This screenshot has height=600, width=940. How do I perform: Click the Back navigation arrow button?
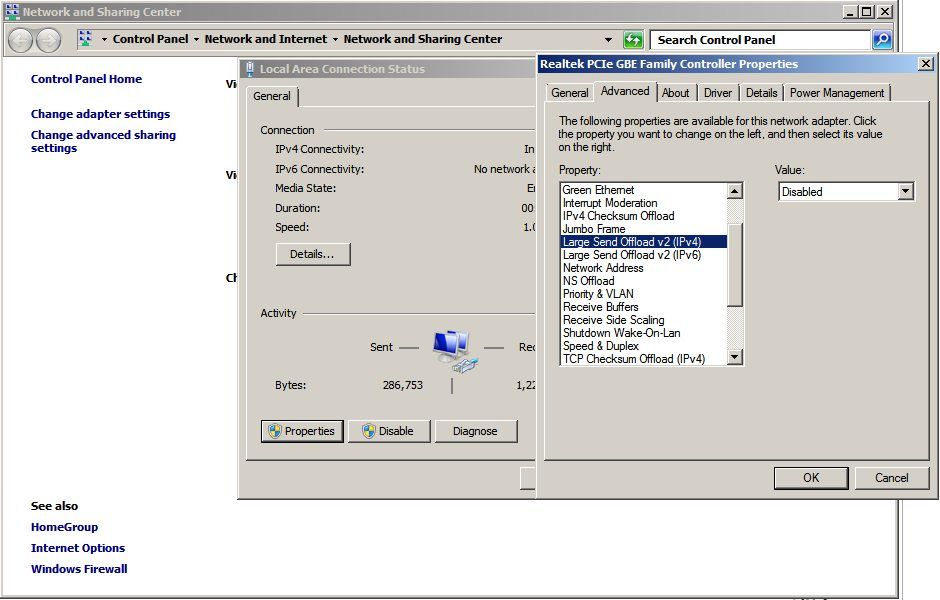pos(21,40)
